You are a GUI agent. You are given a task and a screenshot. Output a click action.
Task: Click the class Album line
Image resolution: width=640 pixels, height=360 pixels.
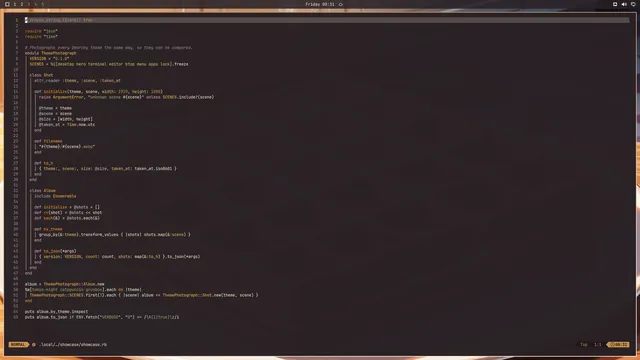pos(42,191)
